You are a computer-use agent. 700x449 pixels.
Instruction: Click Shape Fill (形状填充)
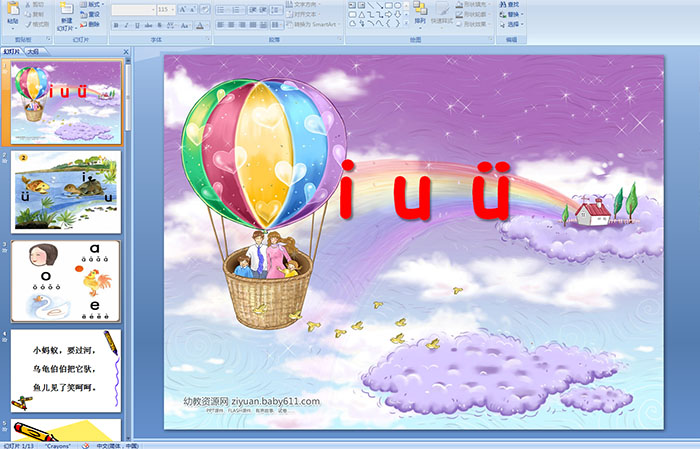[474, 4]
